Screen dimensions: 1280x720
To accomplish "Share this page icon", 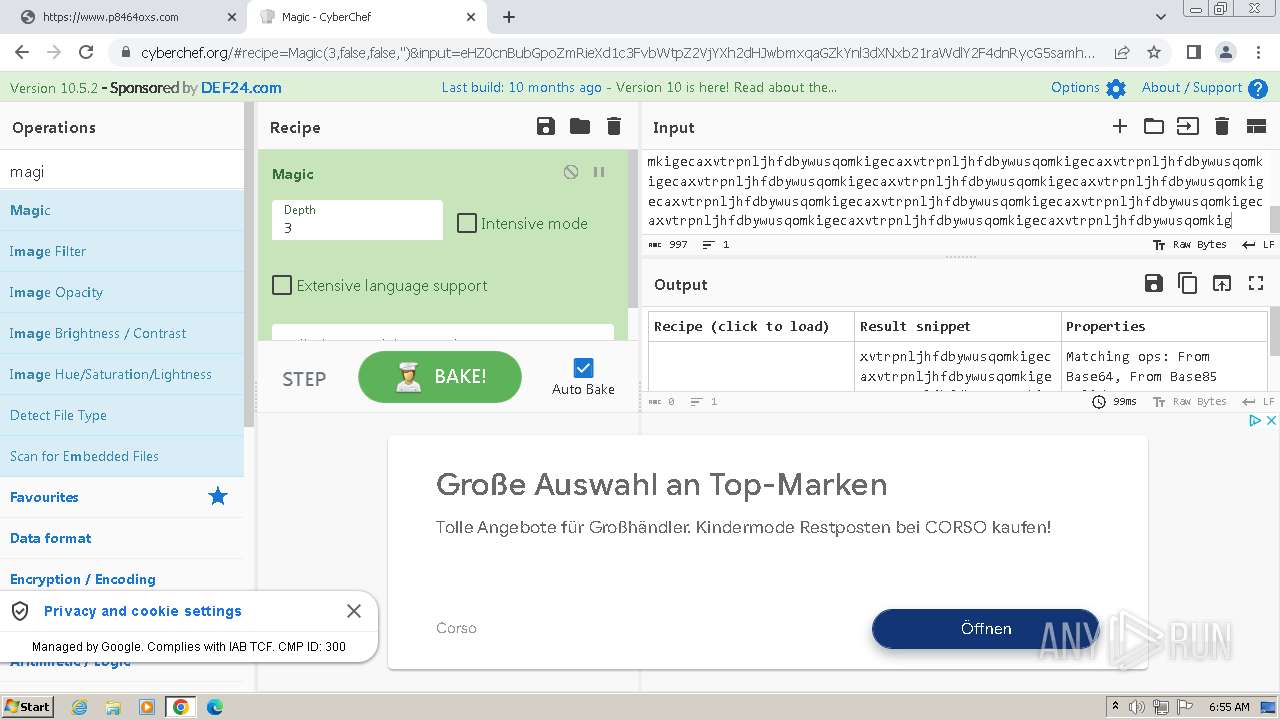I will tap(1122, 52).
